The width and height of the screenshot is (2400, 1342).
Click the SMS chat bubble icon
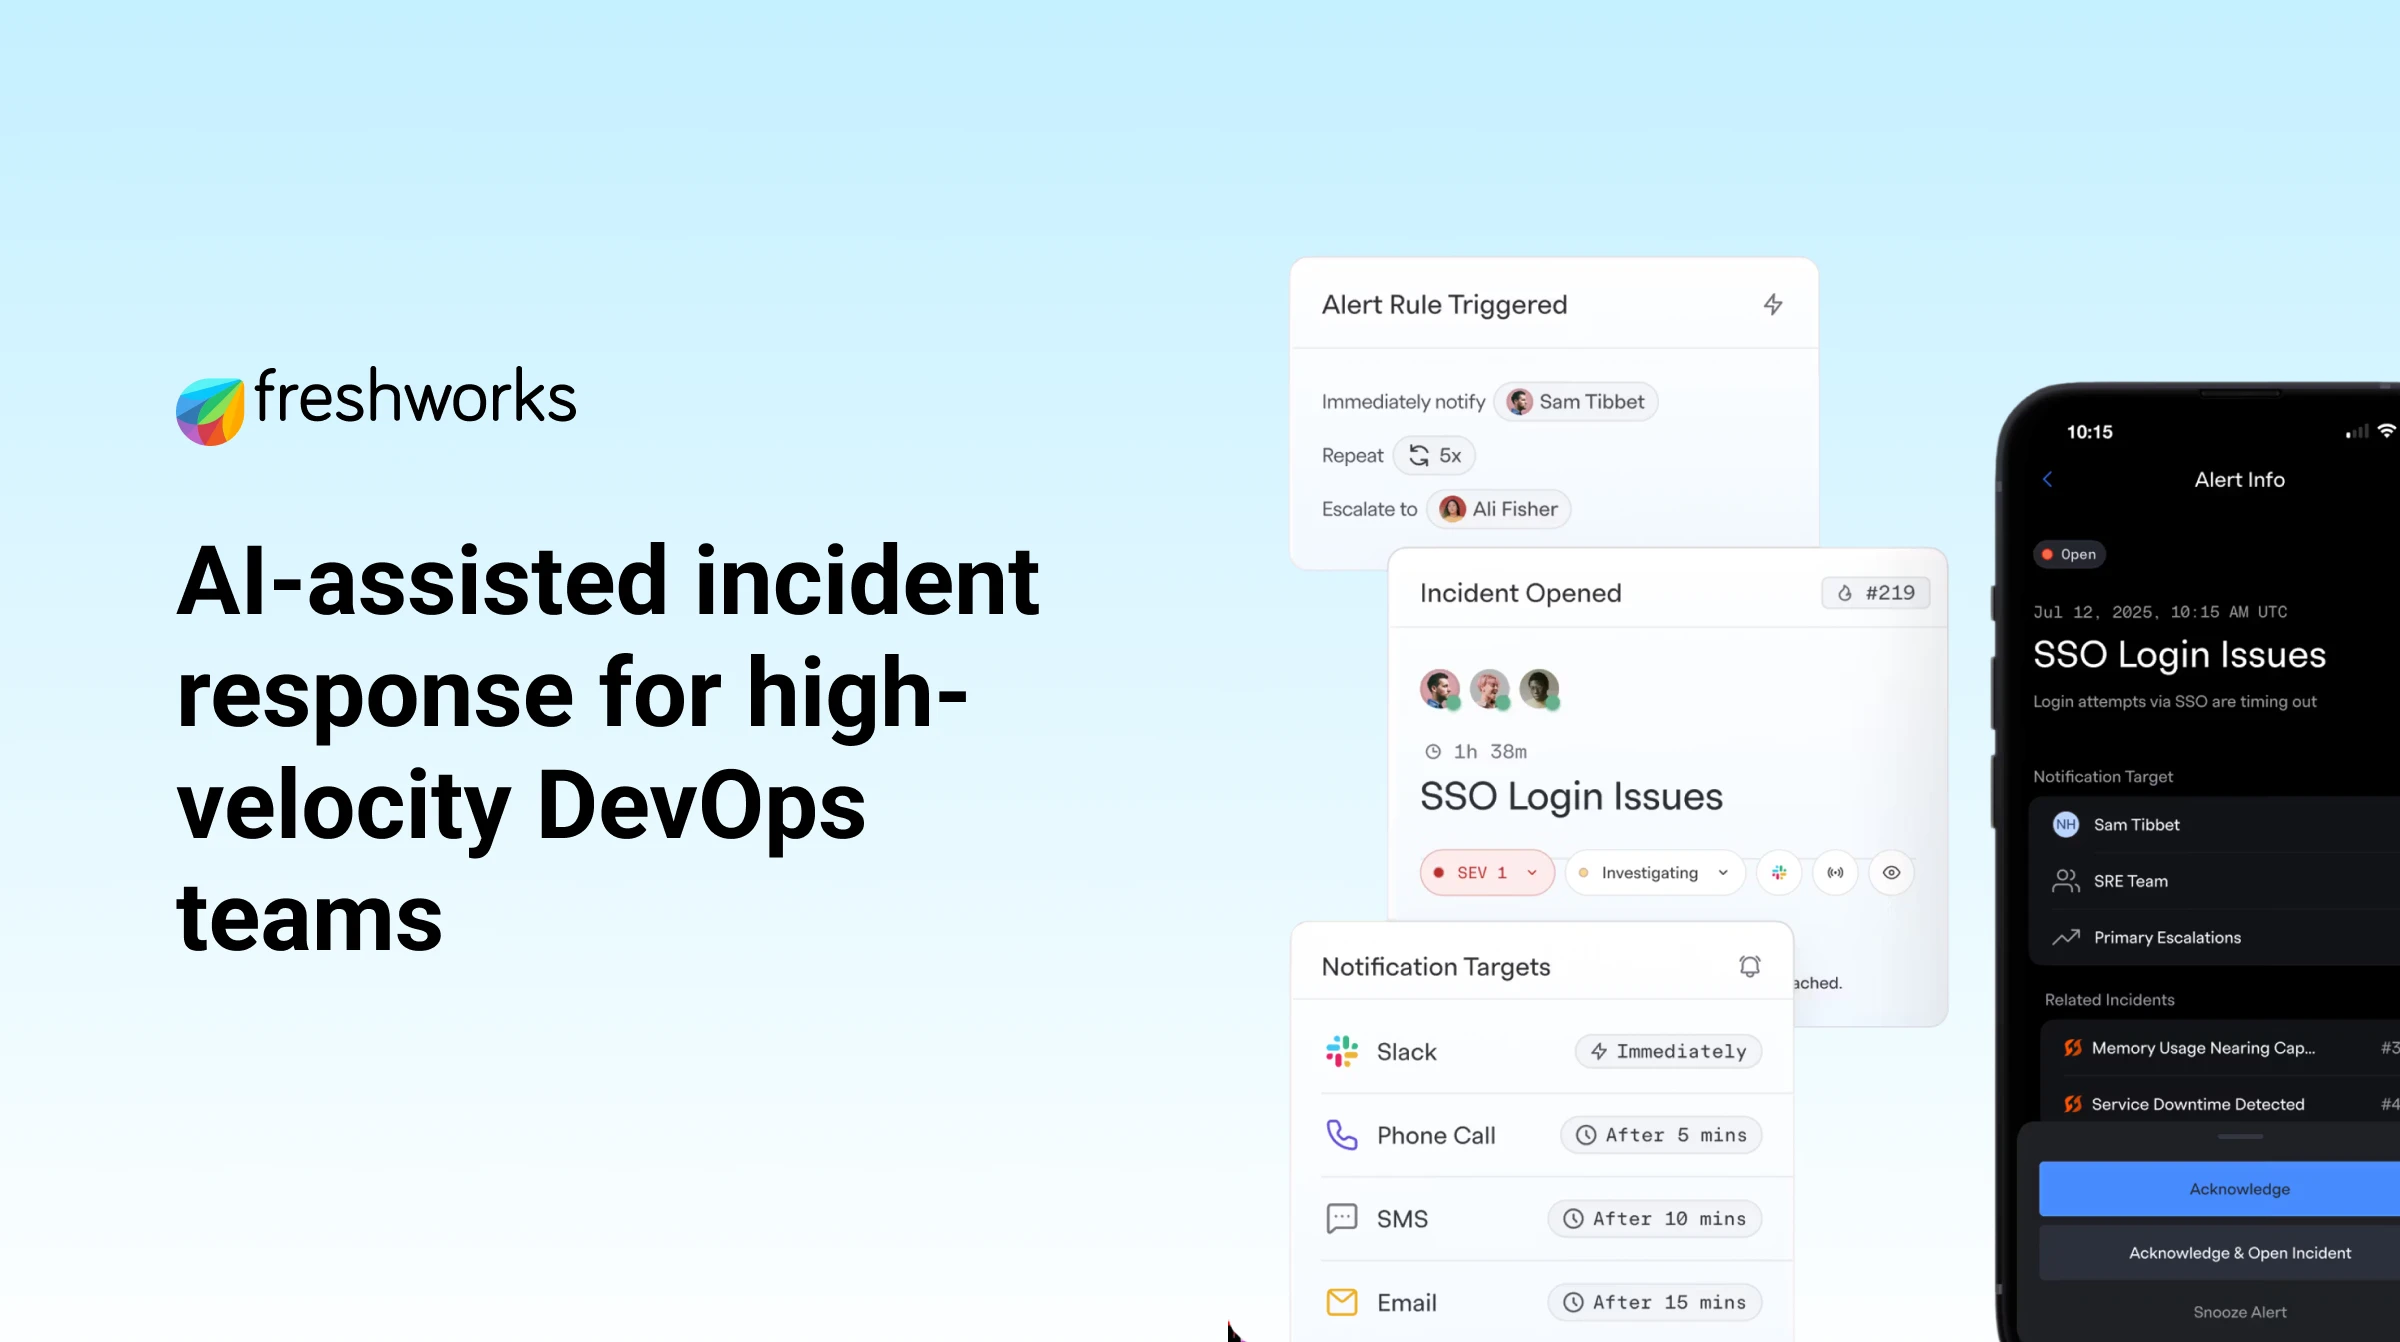point(1342,1219)
